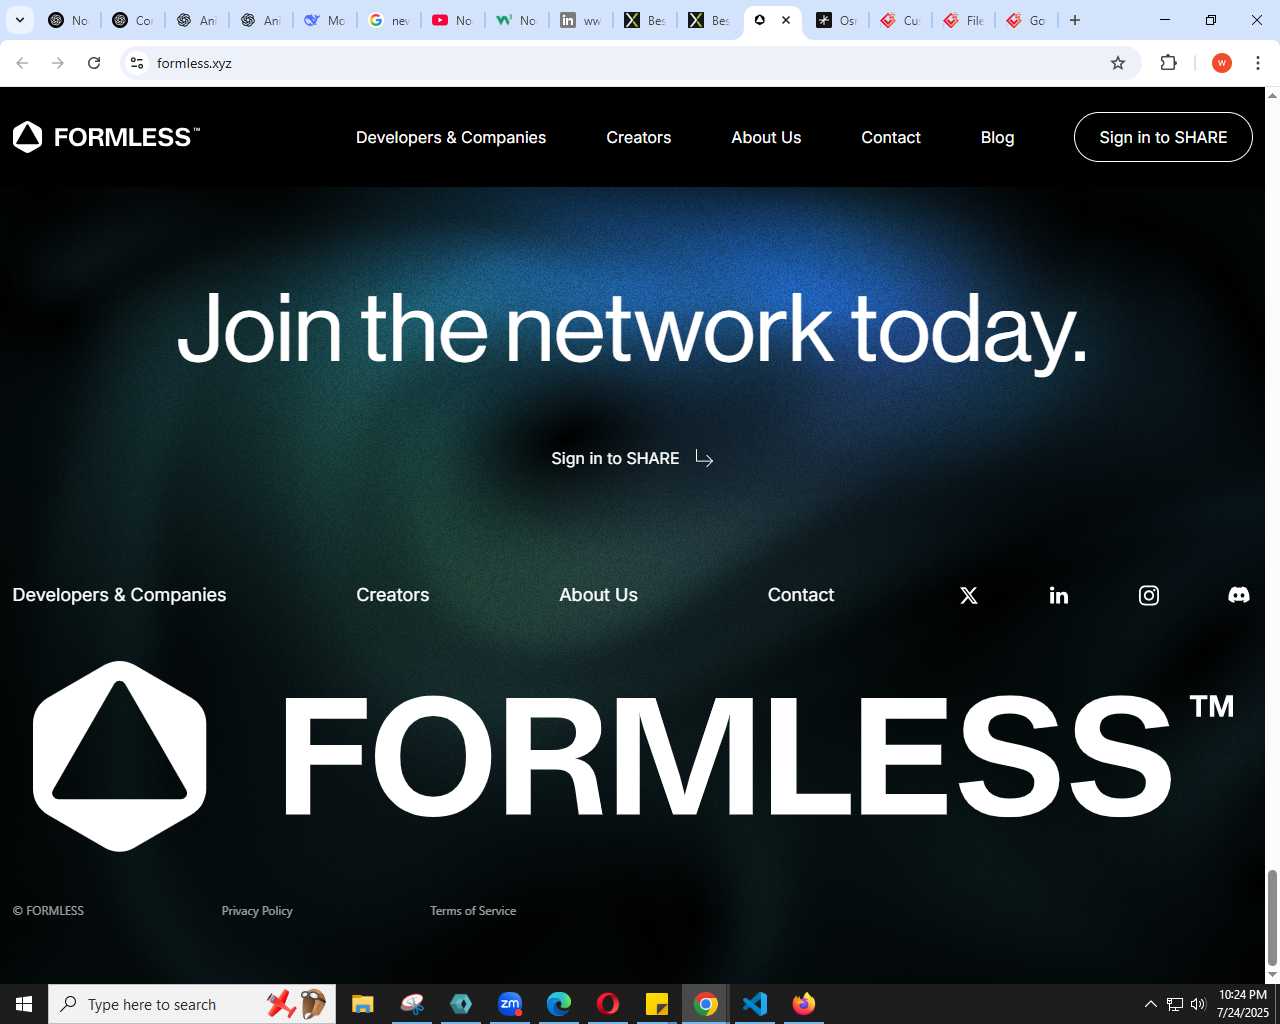Open the Terms of Service link
The height and width of the screenshot is (1024, 1280).
point(473,911)
